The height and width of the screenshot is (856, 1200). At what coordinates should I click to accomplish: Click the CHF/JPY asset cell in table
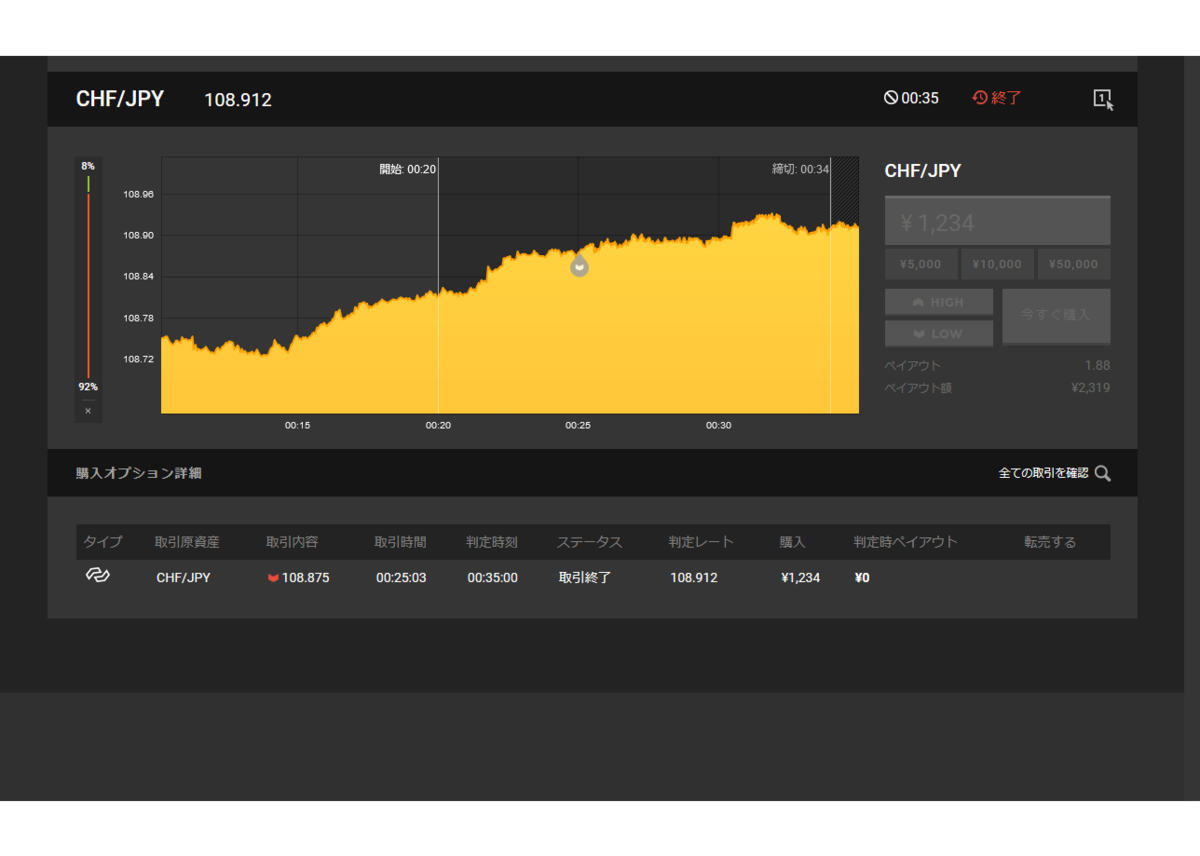click(x=184, y=578)
